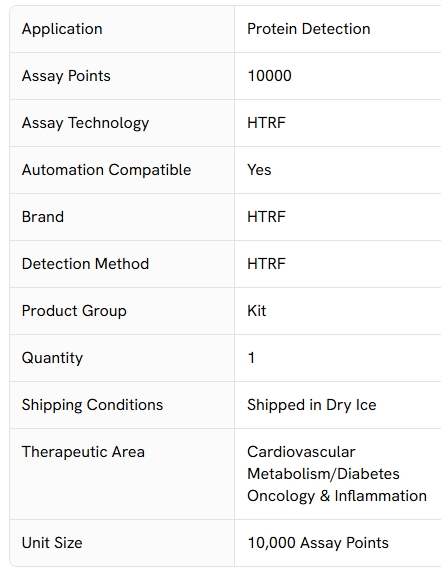Click the Automation Compatible label
Screen dimensions: 441x571
click(106, 170)
